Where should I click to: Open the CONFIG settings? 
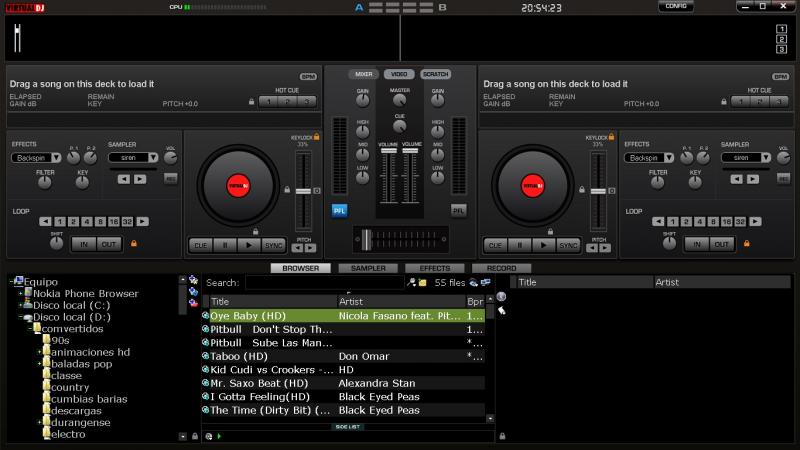(x=676, y=6)
